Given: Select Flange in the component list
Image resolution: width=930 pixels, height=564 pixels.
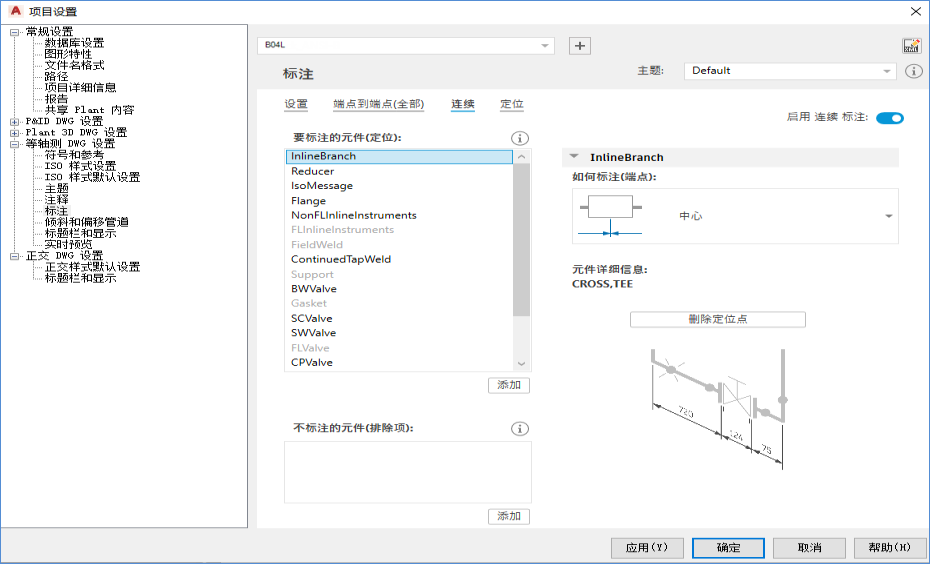Looking at the screenshot, I should click(399, 200).
